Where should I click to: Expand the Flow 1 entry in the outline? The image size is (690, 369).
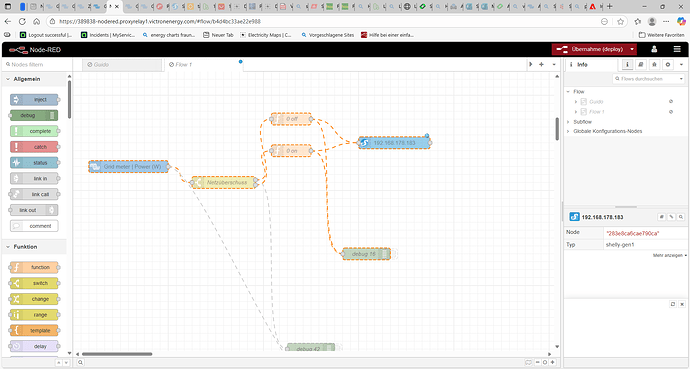[576, 112]
